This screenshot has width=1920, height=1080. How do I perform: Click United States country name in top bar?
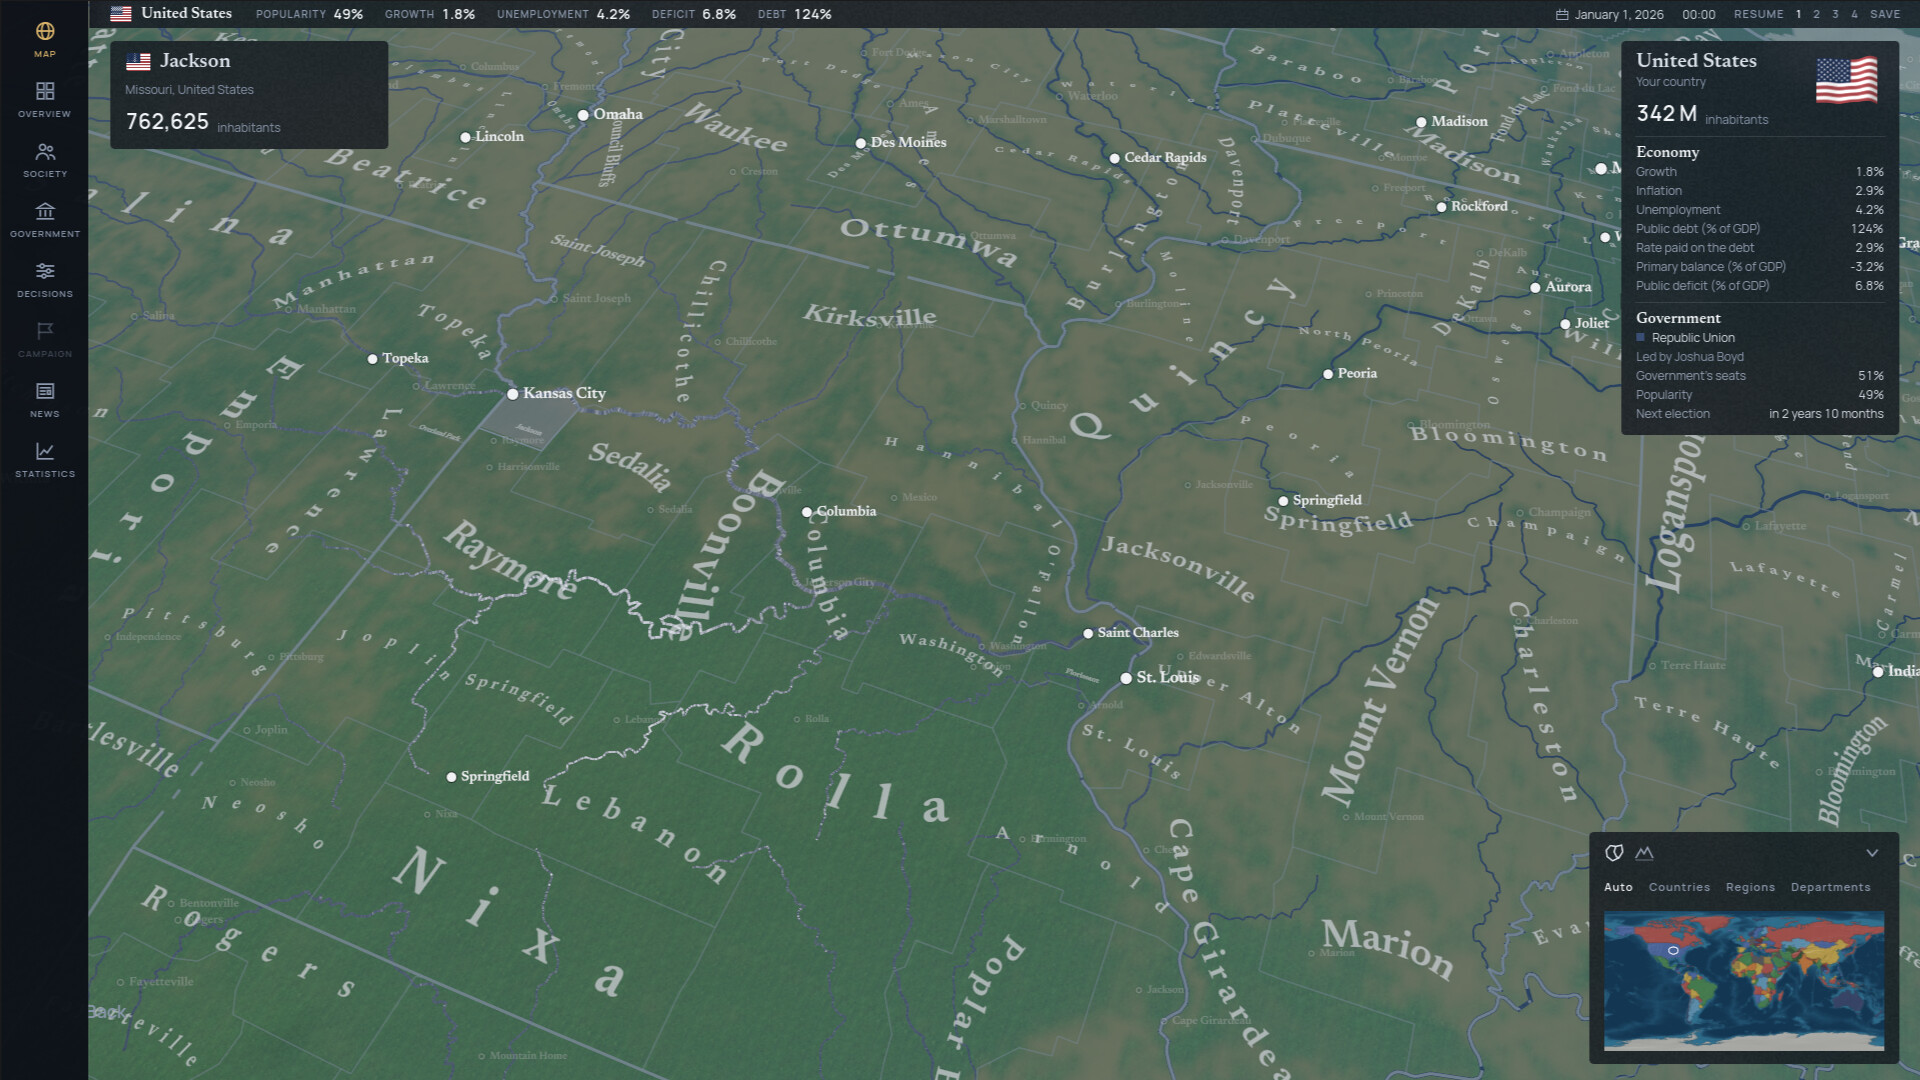coord(186,13)
